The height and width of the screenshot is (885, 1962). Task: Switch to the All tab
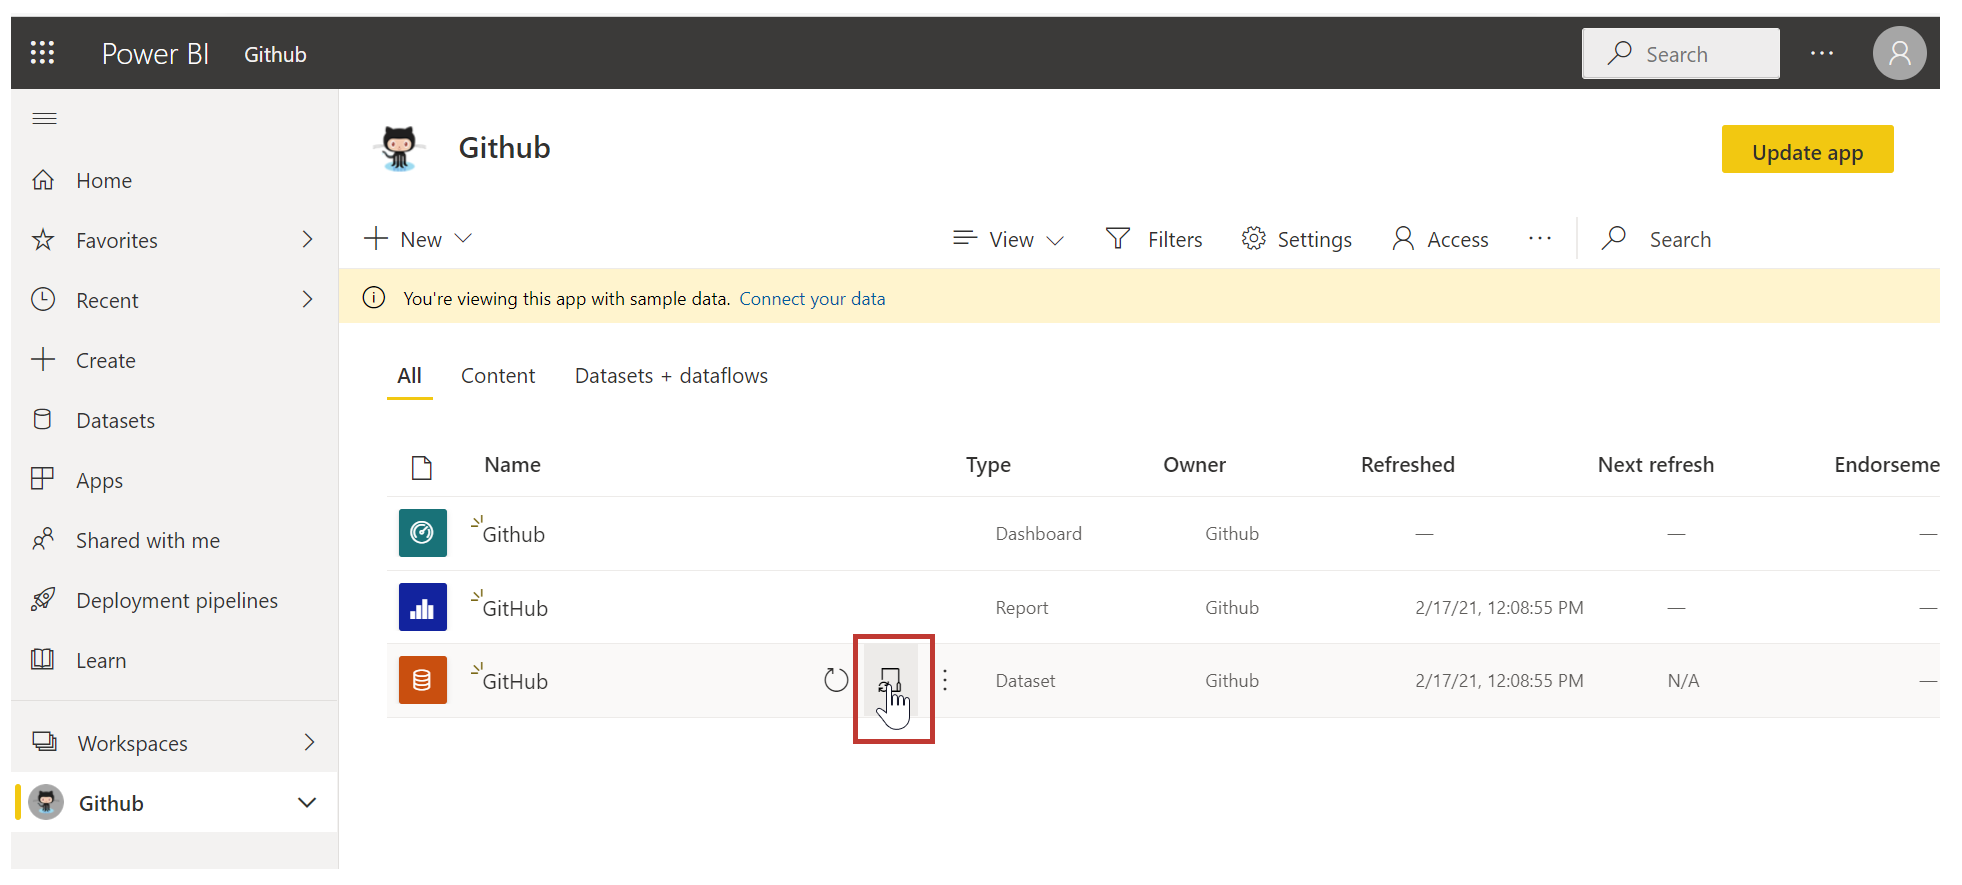click(409, 376)
